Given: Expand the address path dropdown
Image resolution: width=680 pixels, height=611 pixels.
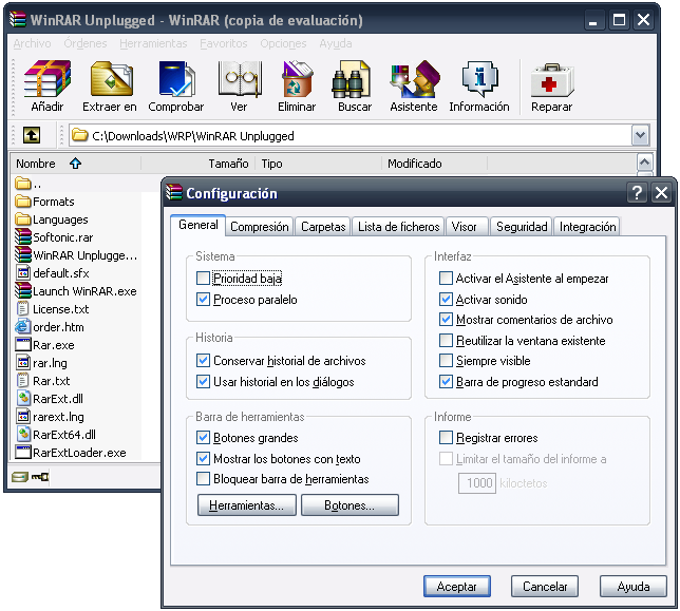Looking at the screenshot, I should (640, 135).
